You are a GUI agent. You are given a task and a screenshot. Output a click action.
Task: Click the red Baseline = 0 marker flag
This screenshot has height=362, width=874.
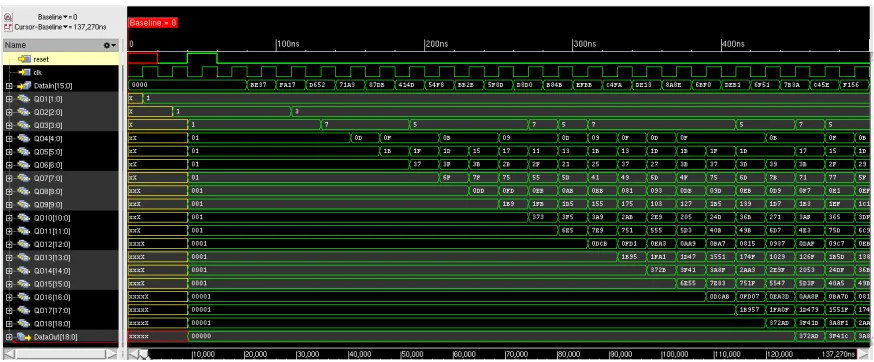click(x=153, y=23)
